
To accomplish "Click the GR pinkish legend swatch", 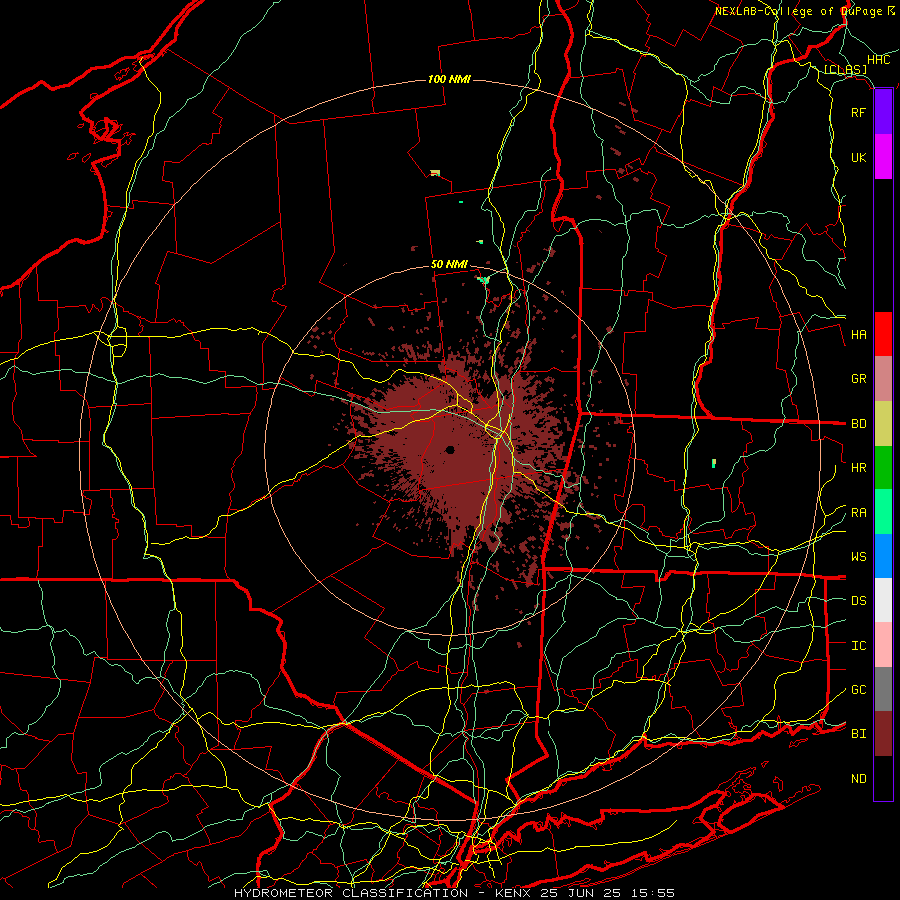I will (x=883, y=379).
